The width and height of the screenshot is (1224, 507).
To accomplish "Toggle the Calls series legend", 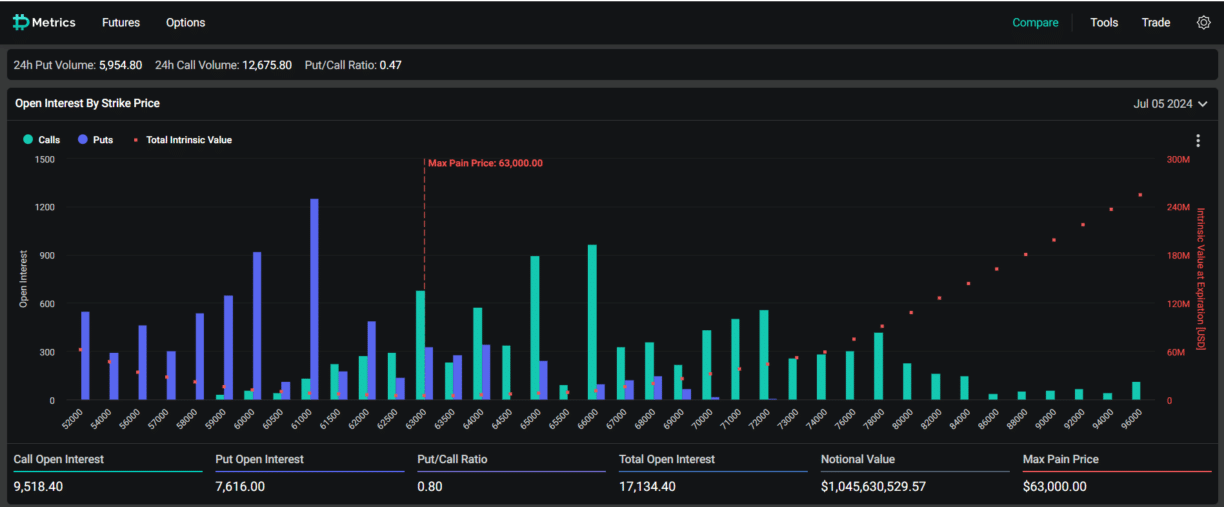I will click(x=49, y=140).
